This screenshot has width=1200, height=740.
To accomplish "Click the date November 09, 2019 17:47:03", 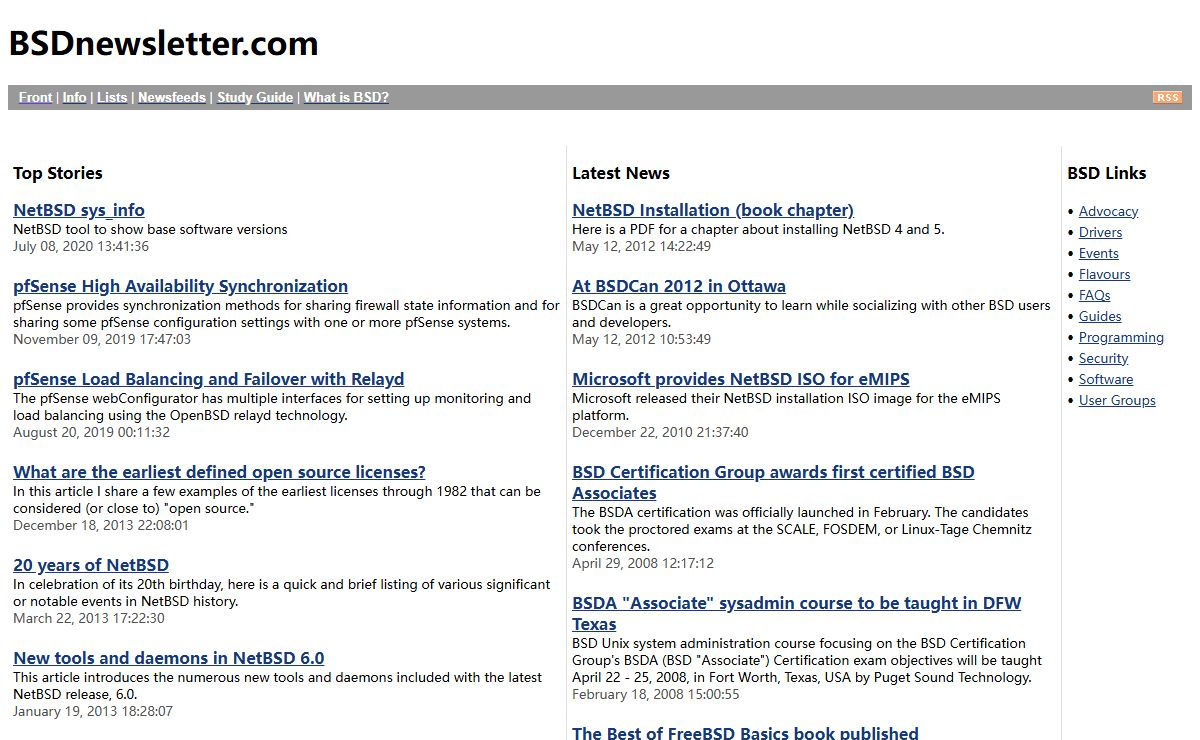I will point(102,339).
